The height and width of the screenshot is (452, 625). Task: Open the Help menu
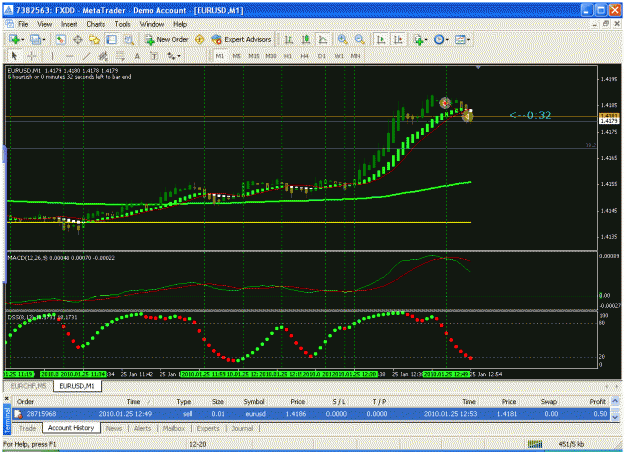(180, 24)
